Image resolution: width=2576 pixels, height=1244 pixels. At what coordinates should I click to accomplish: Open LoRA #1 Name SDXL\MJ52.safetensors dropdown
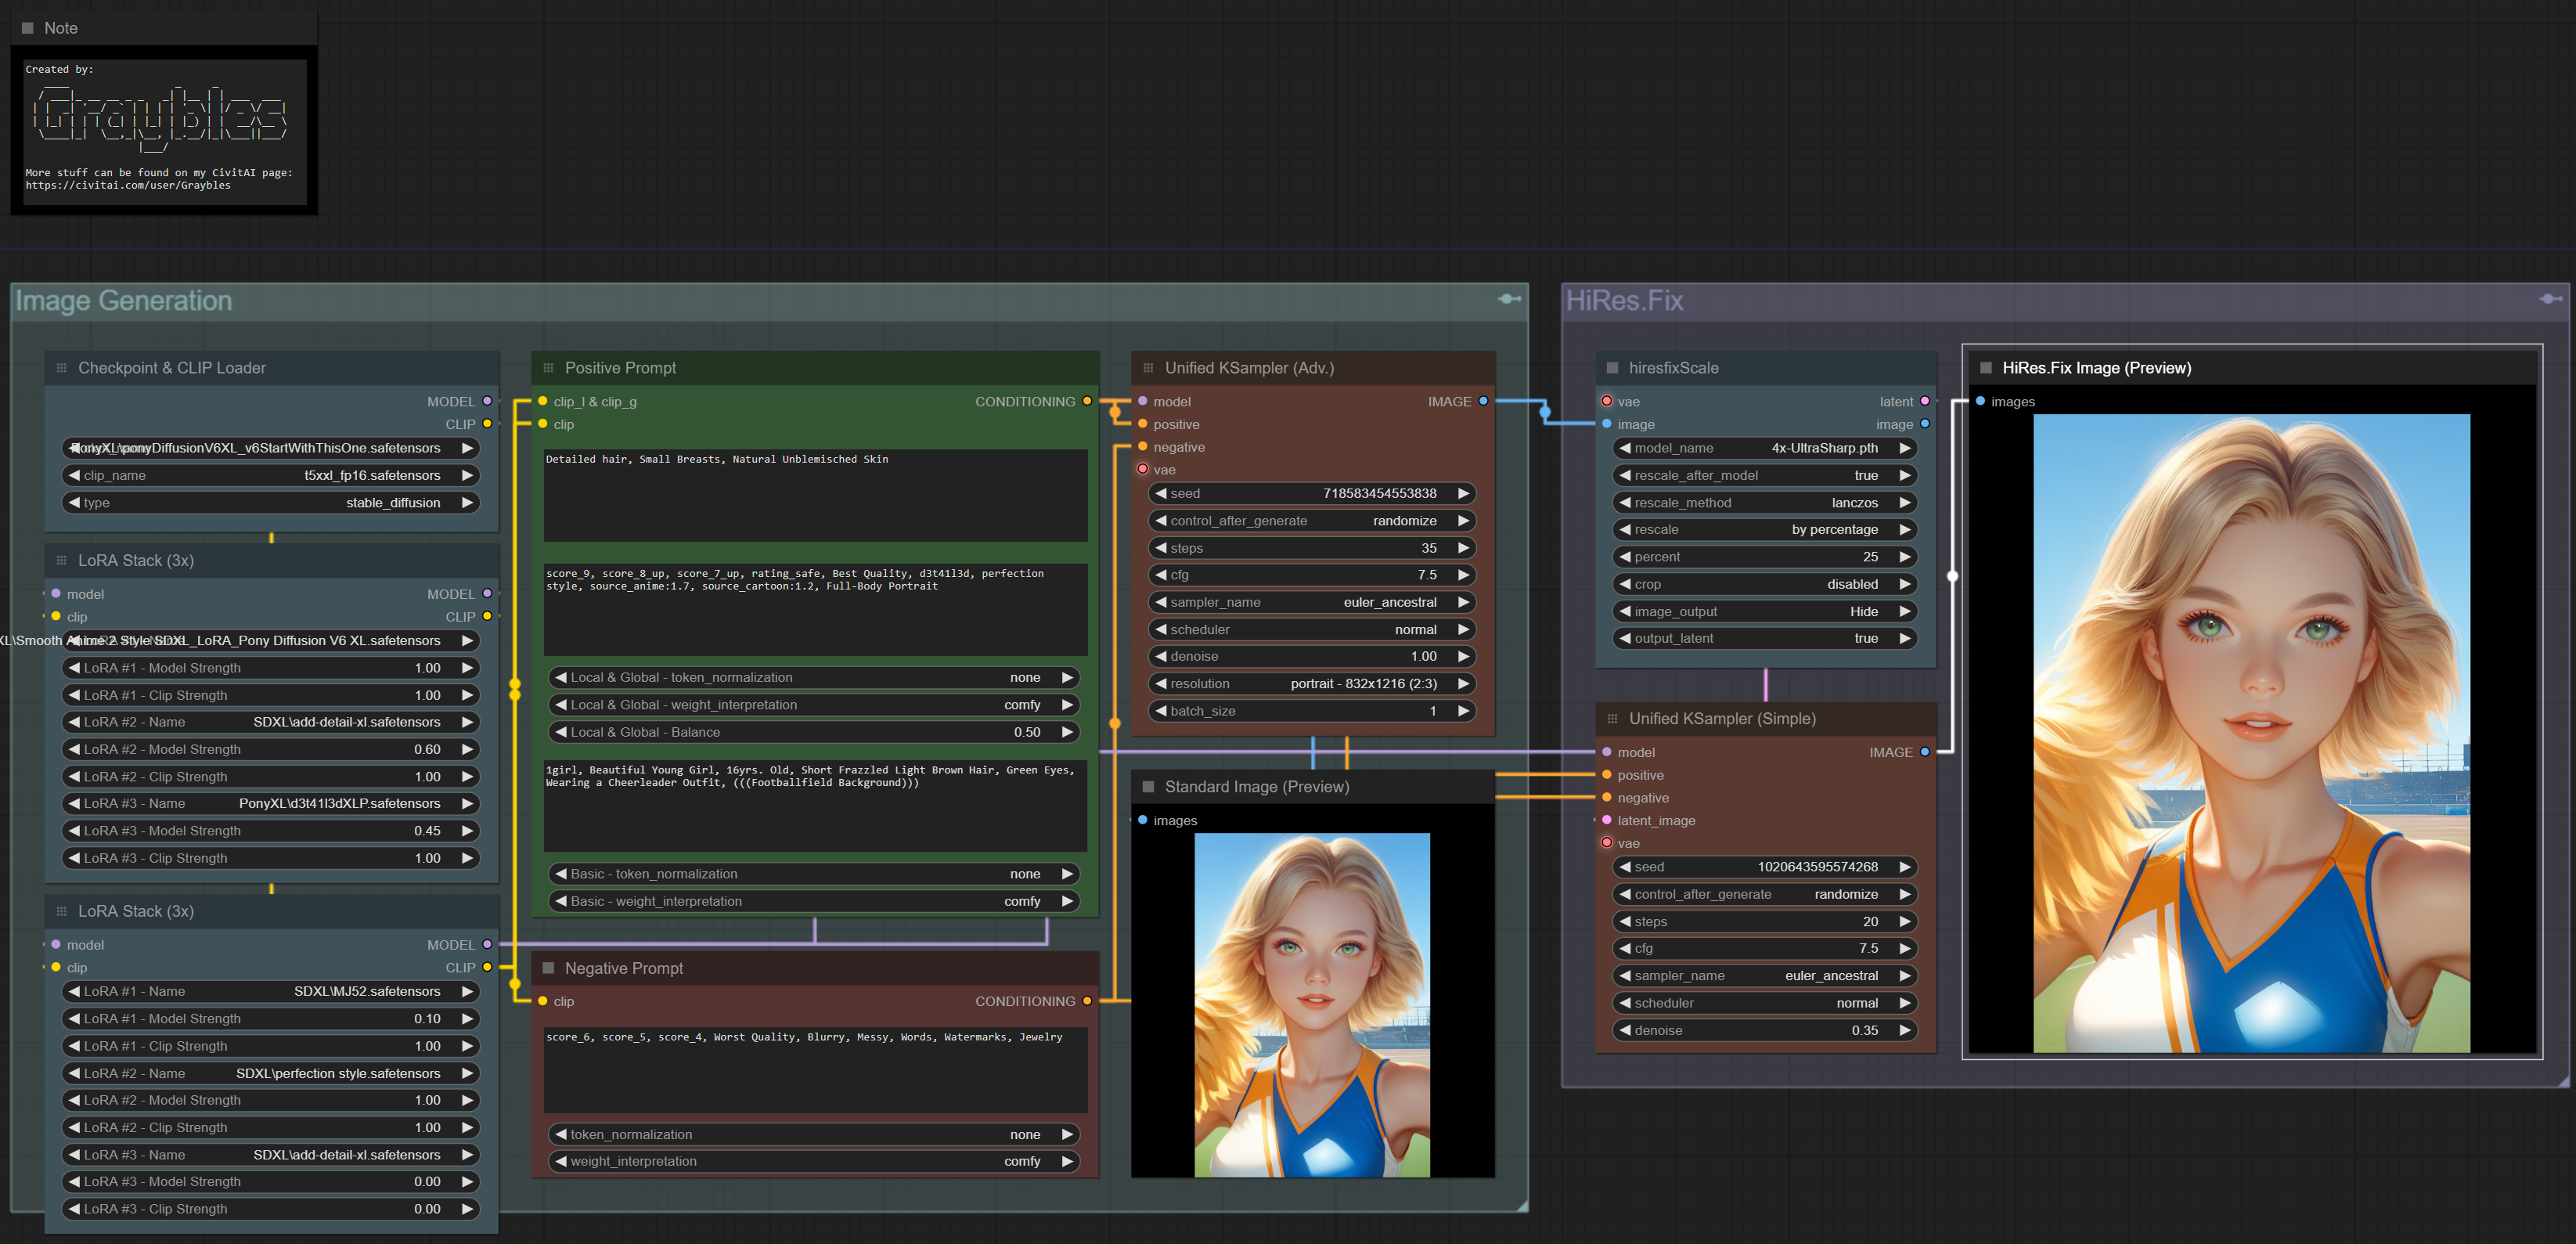(271, 991)
